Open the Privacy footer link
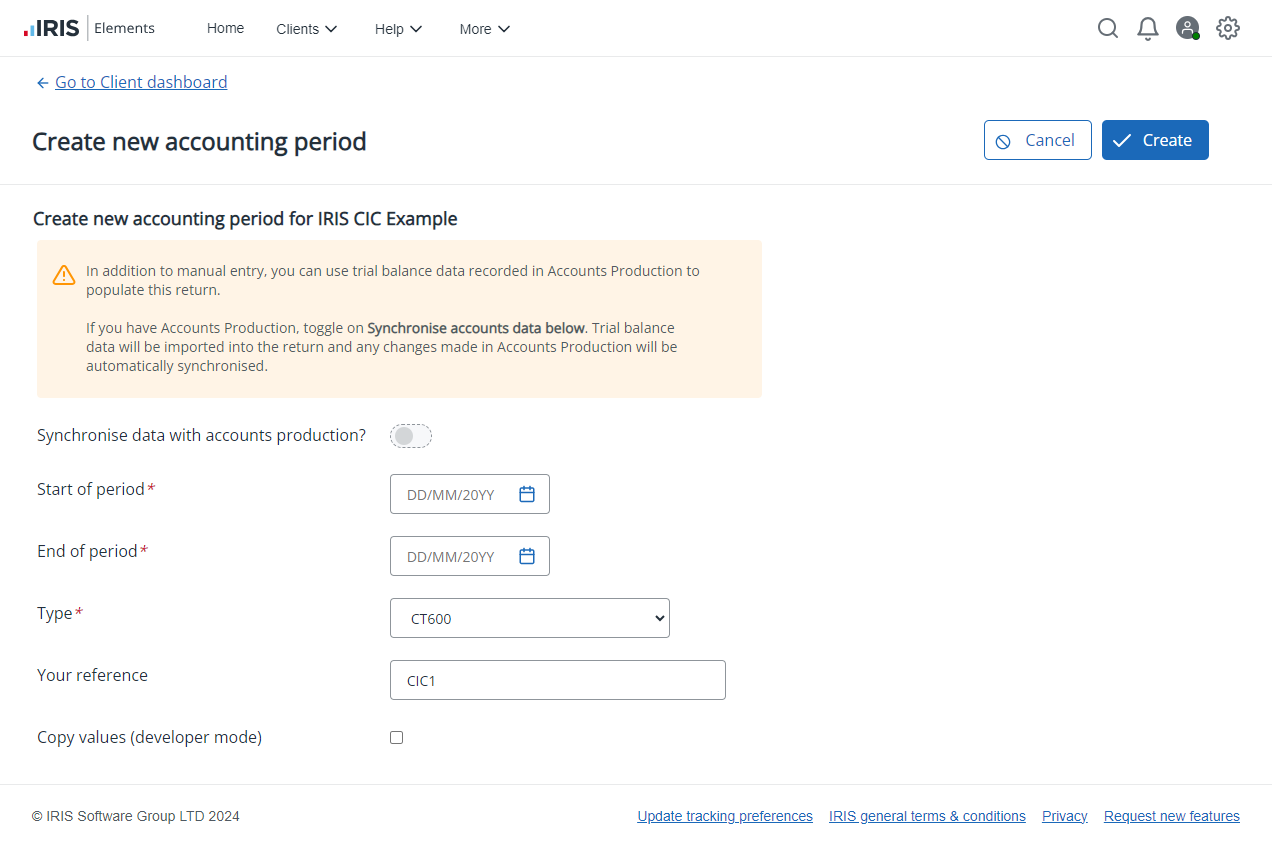The height and width of the screenshot is (848, 1272). [x=1064, y=816]
